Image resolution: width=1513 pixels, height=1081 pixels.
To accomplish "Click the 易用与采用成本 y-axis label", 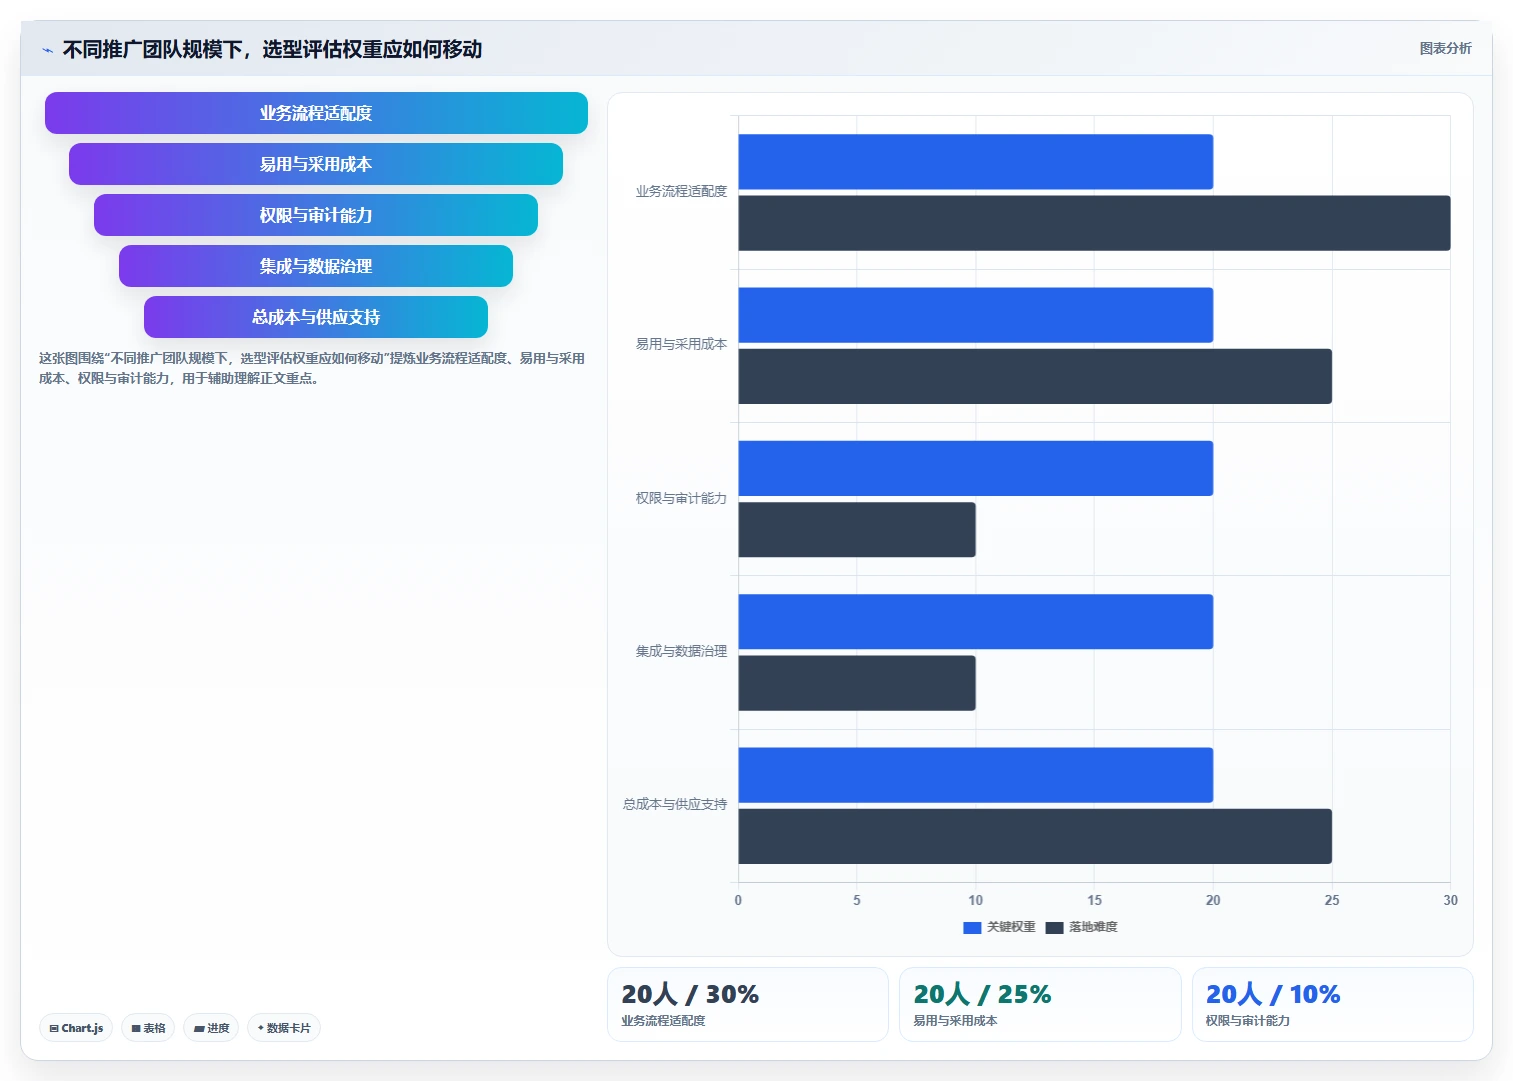I will (681, 344).
